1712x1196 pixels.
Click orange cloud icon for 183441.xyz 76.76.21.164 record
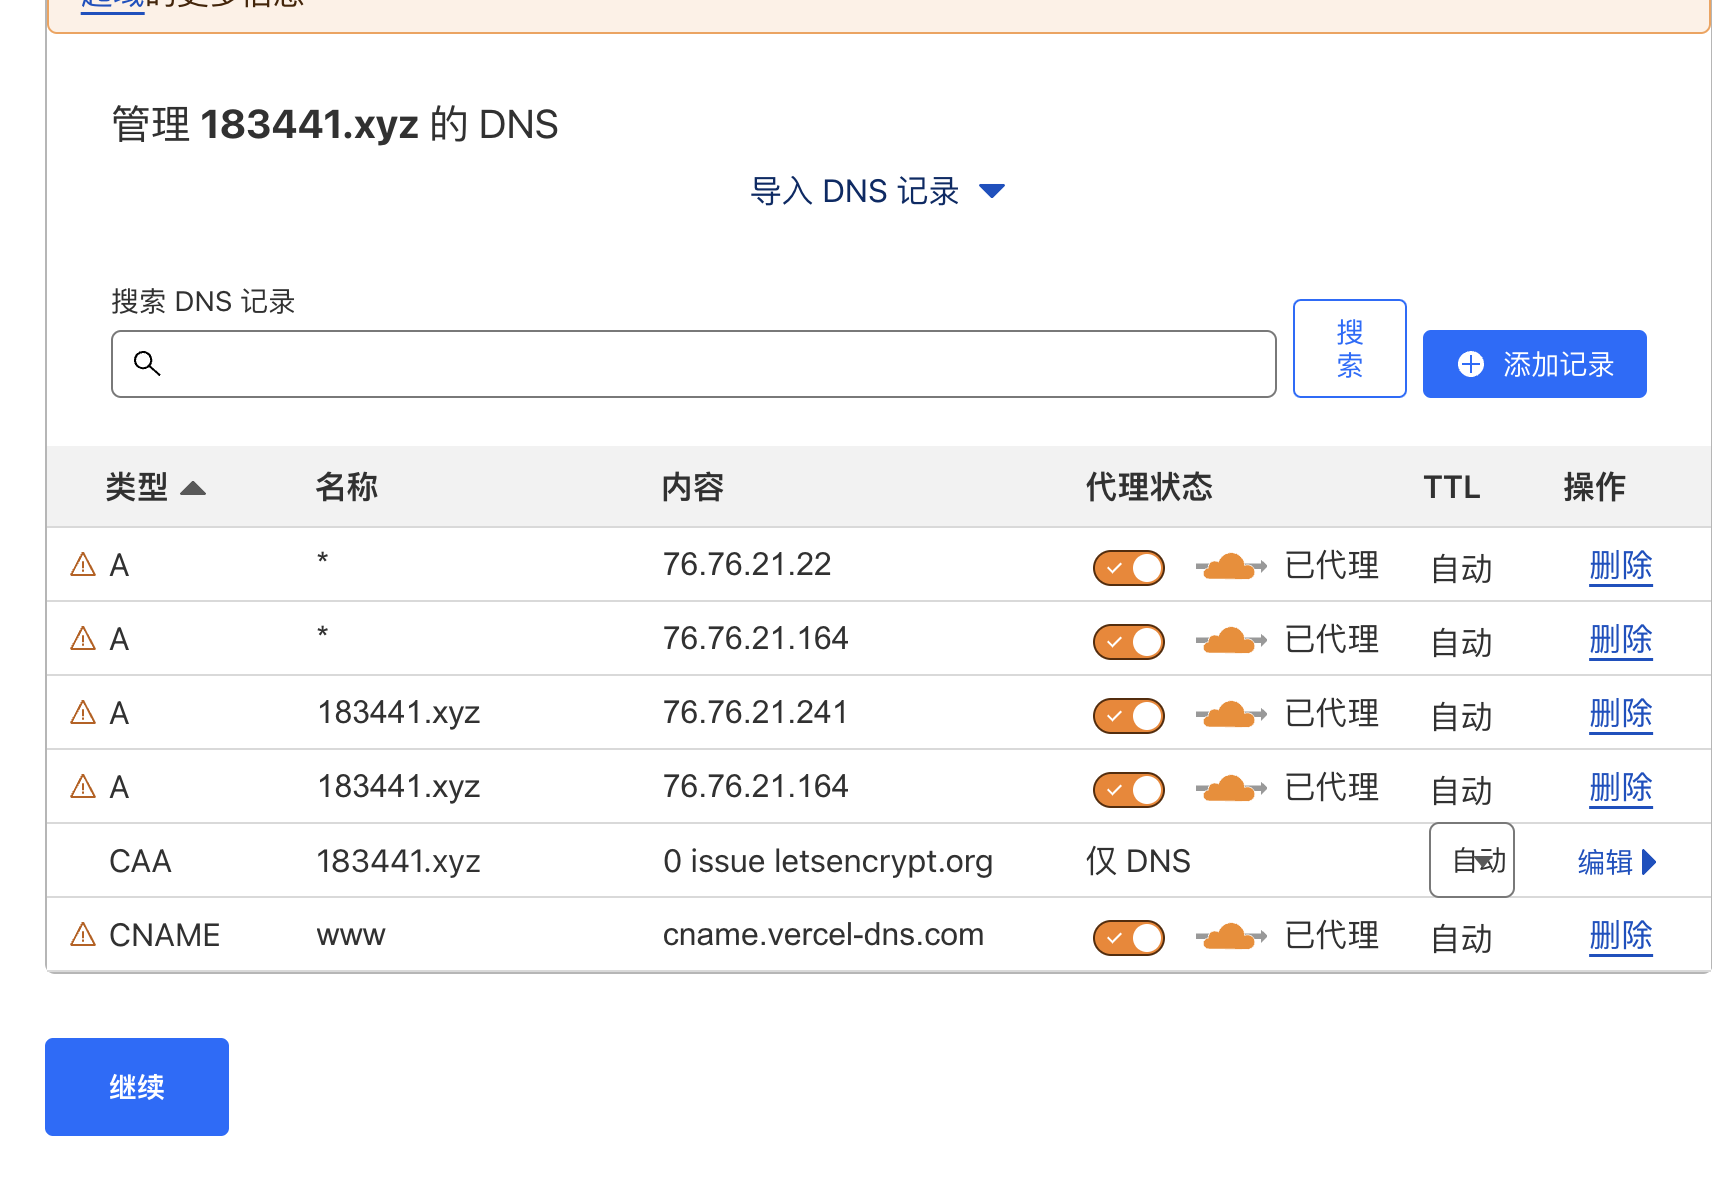pos(1231,789)
